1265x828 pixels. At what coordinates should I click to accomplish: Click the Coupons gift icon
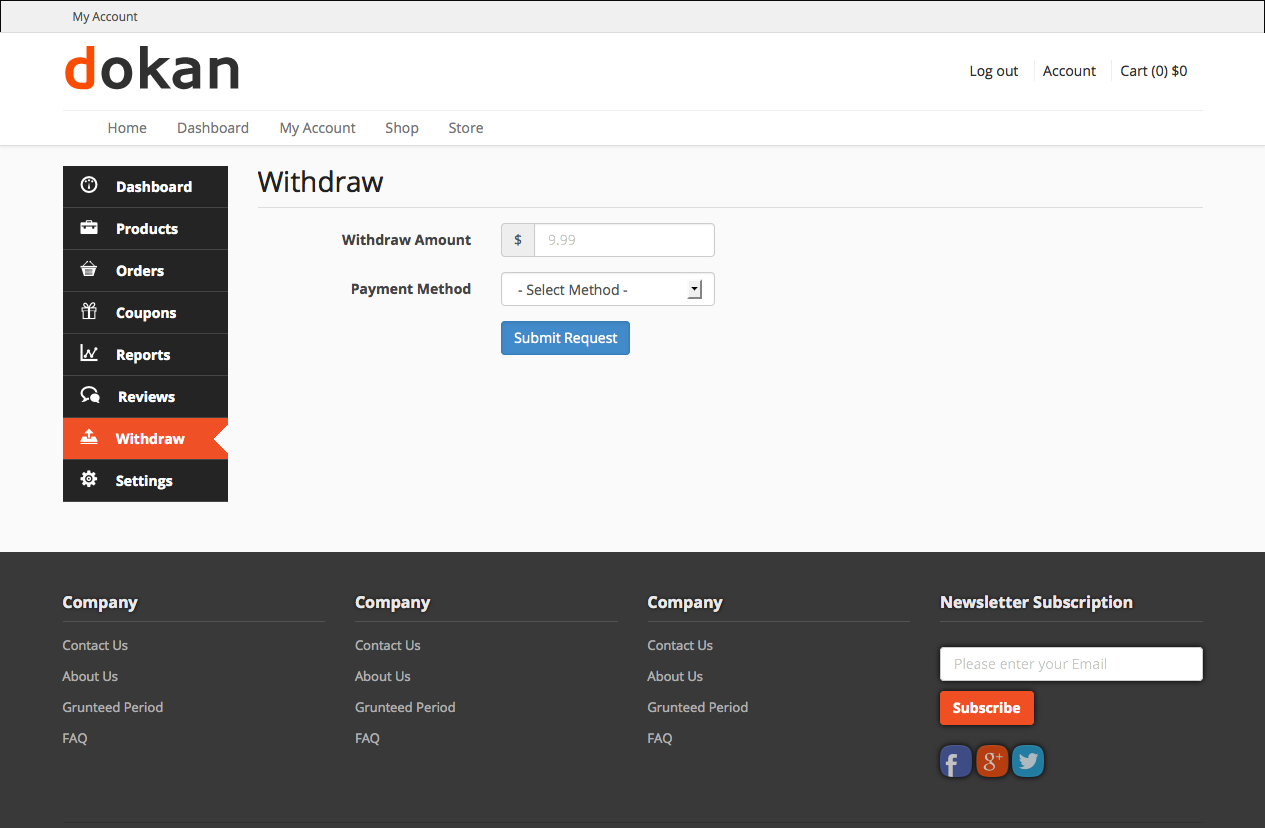[89, 311]
